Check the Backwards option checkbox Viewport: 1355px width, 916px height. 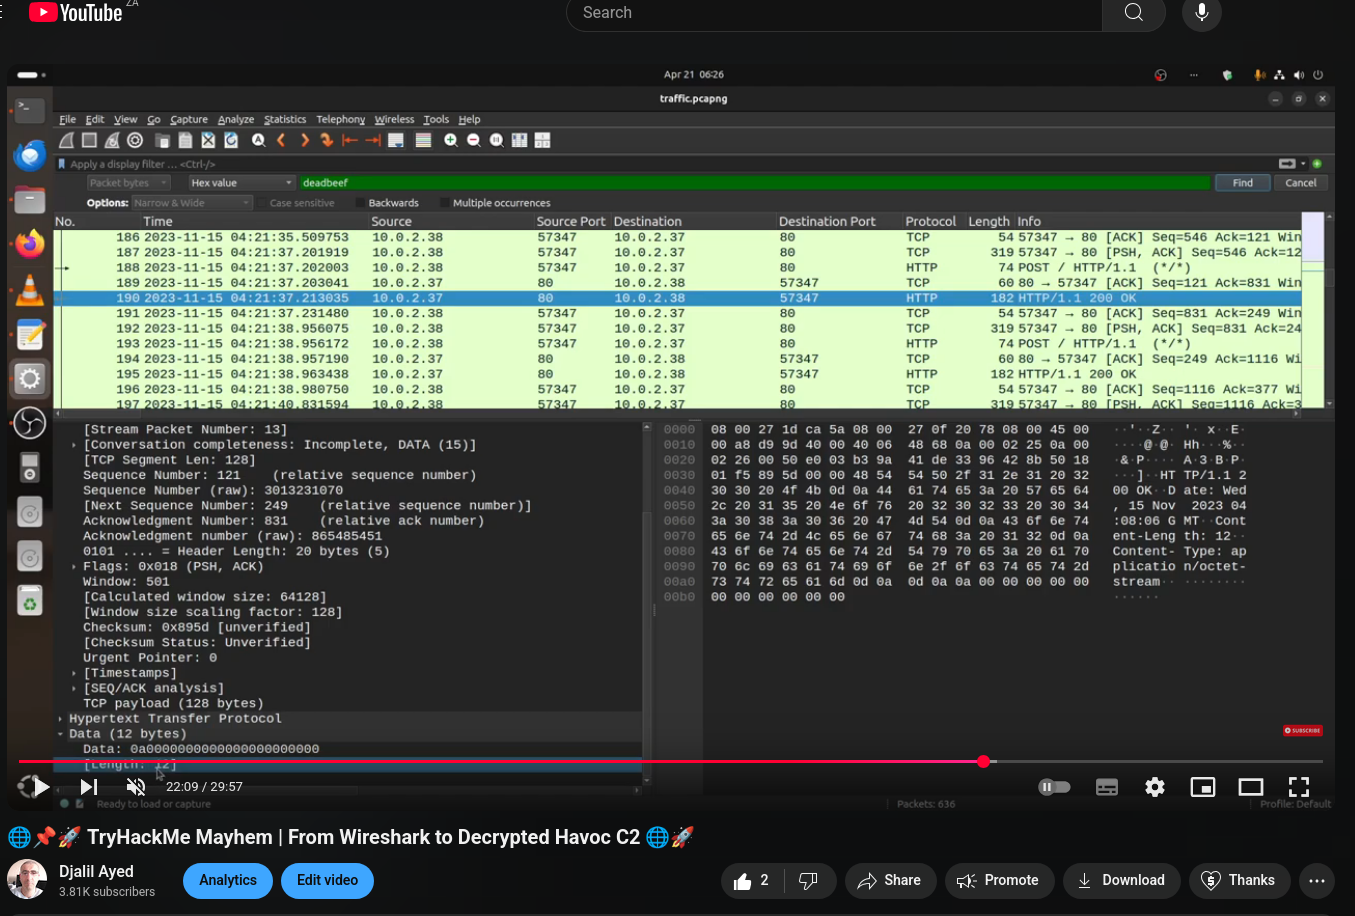361,203
